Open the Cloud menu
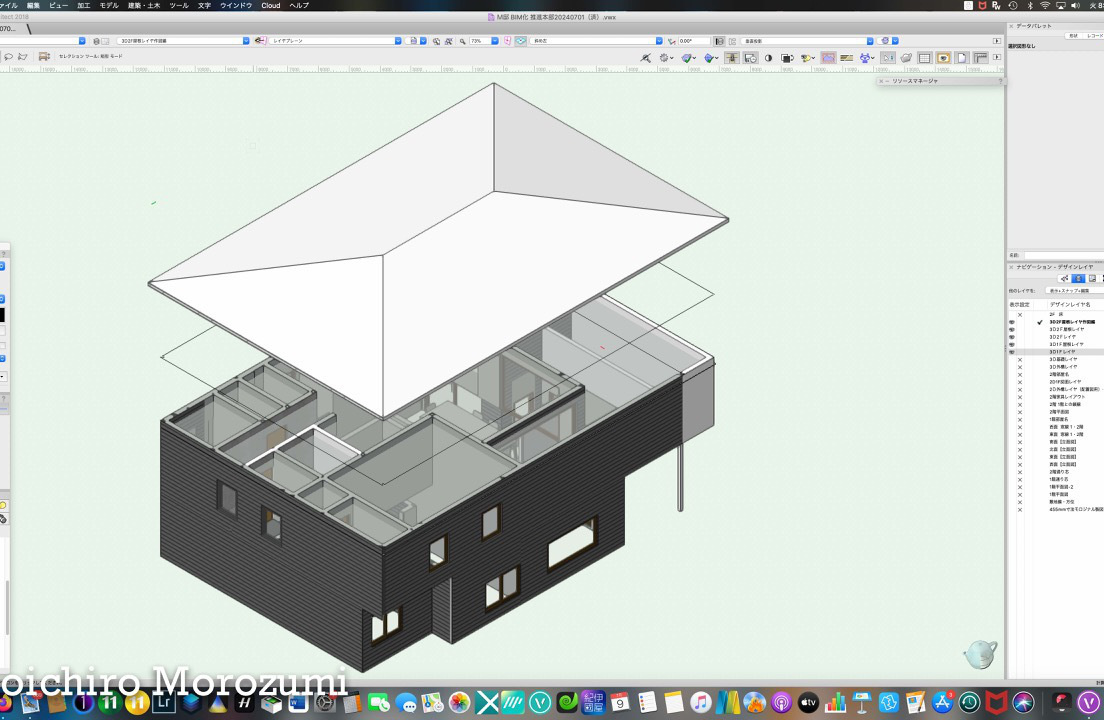The width and height of the screenshot is (1104, 720). coord(271,5)
